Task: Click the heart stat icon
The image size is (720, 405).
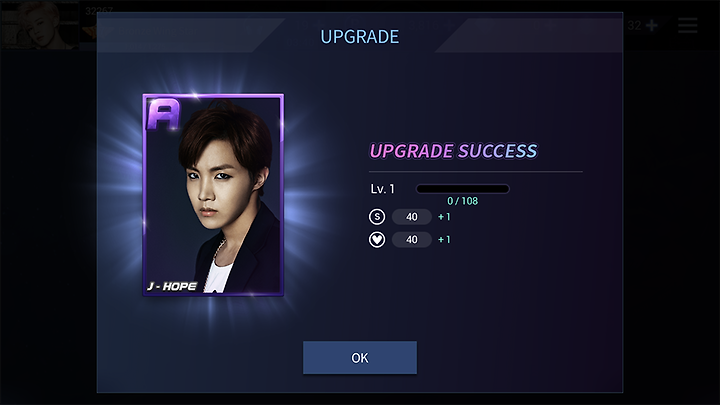Action: (377, 240)
